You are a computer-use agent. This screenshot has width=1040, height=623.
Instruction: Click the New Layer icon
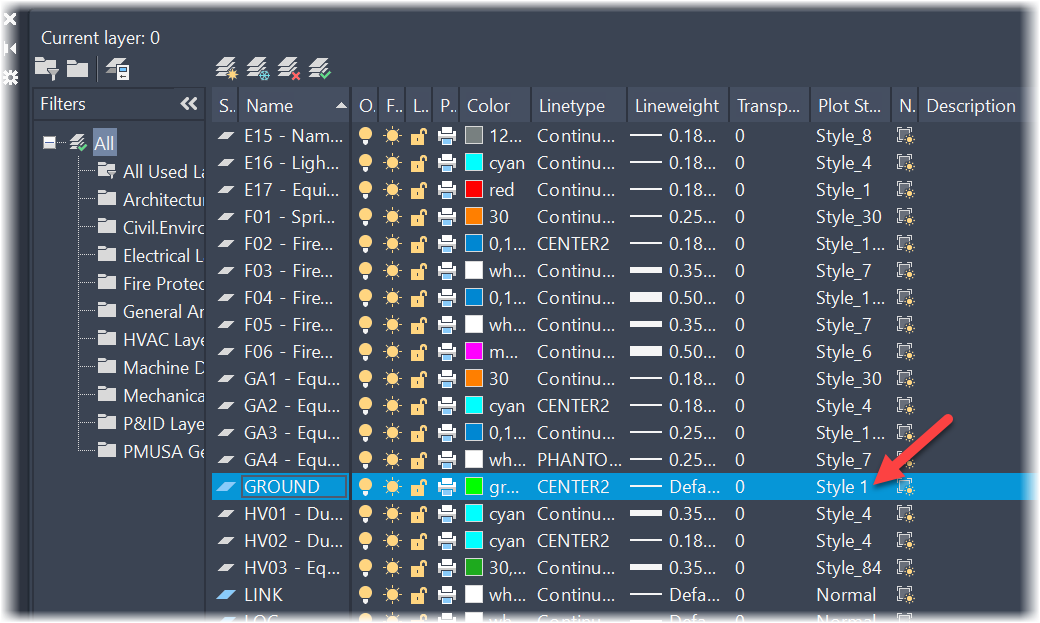pos(227,68)
